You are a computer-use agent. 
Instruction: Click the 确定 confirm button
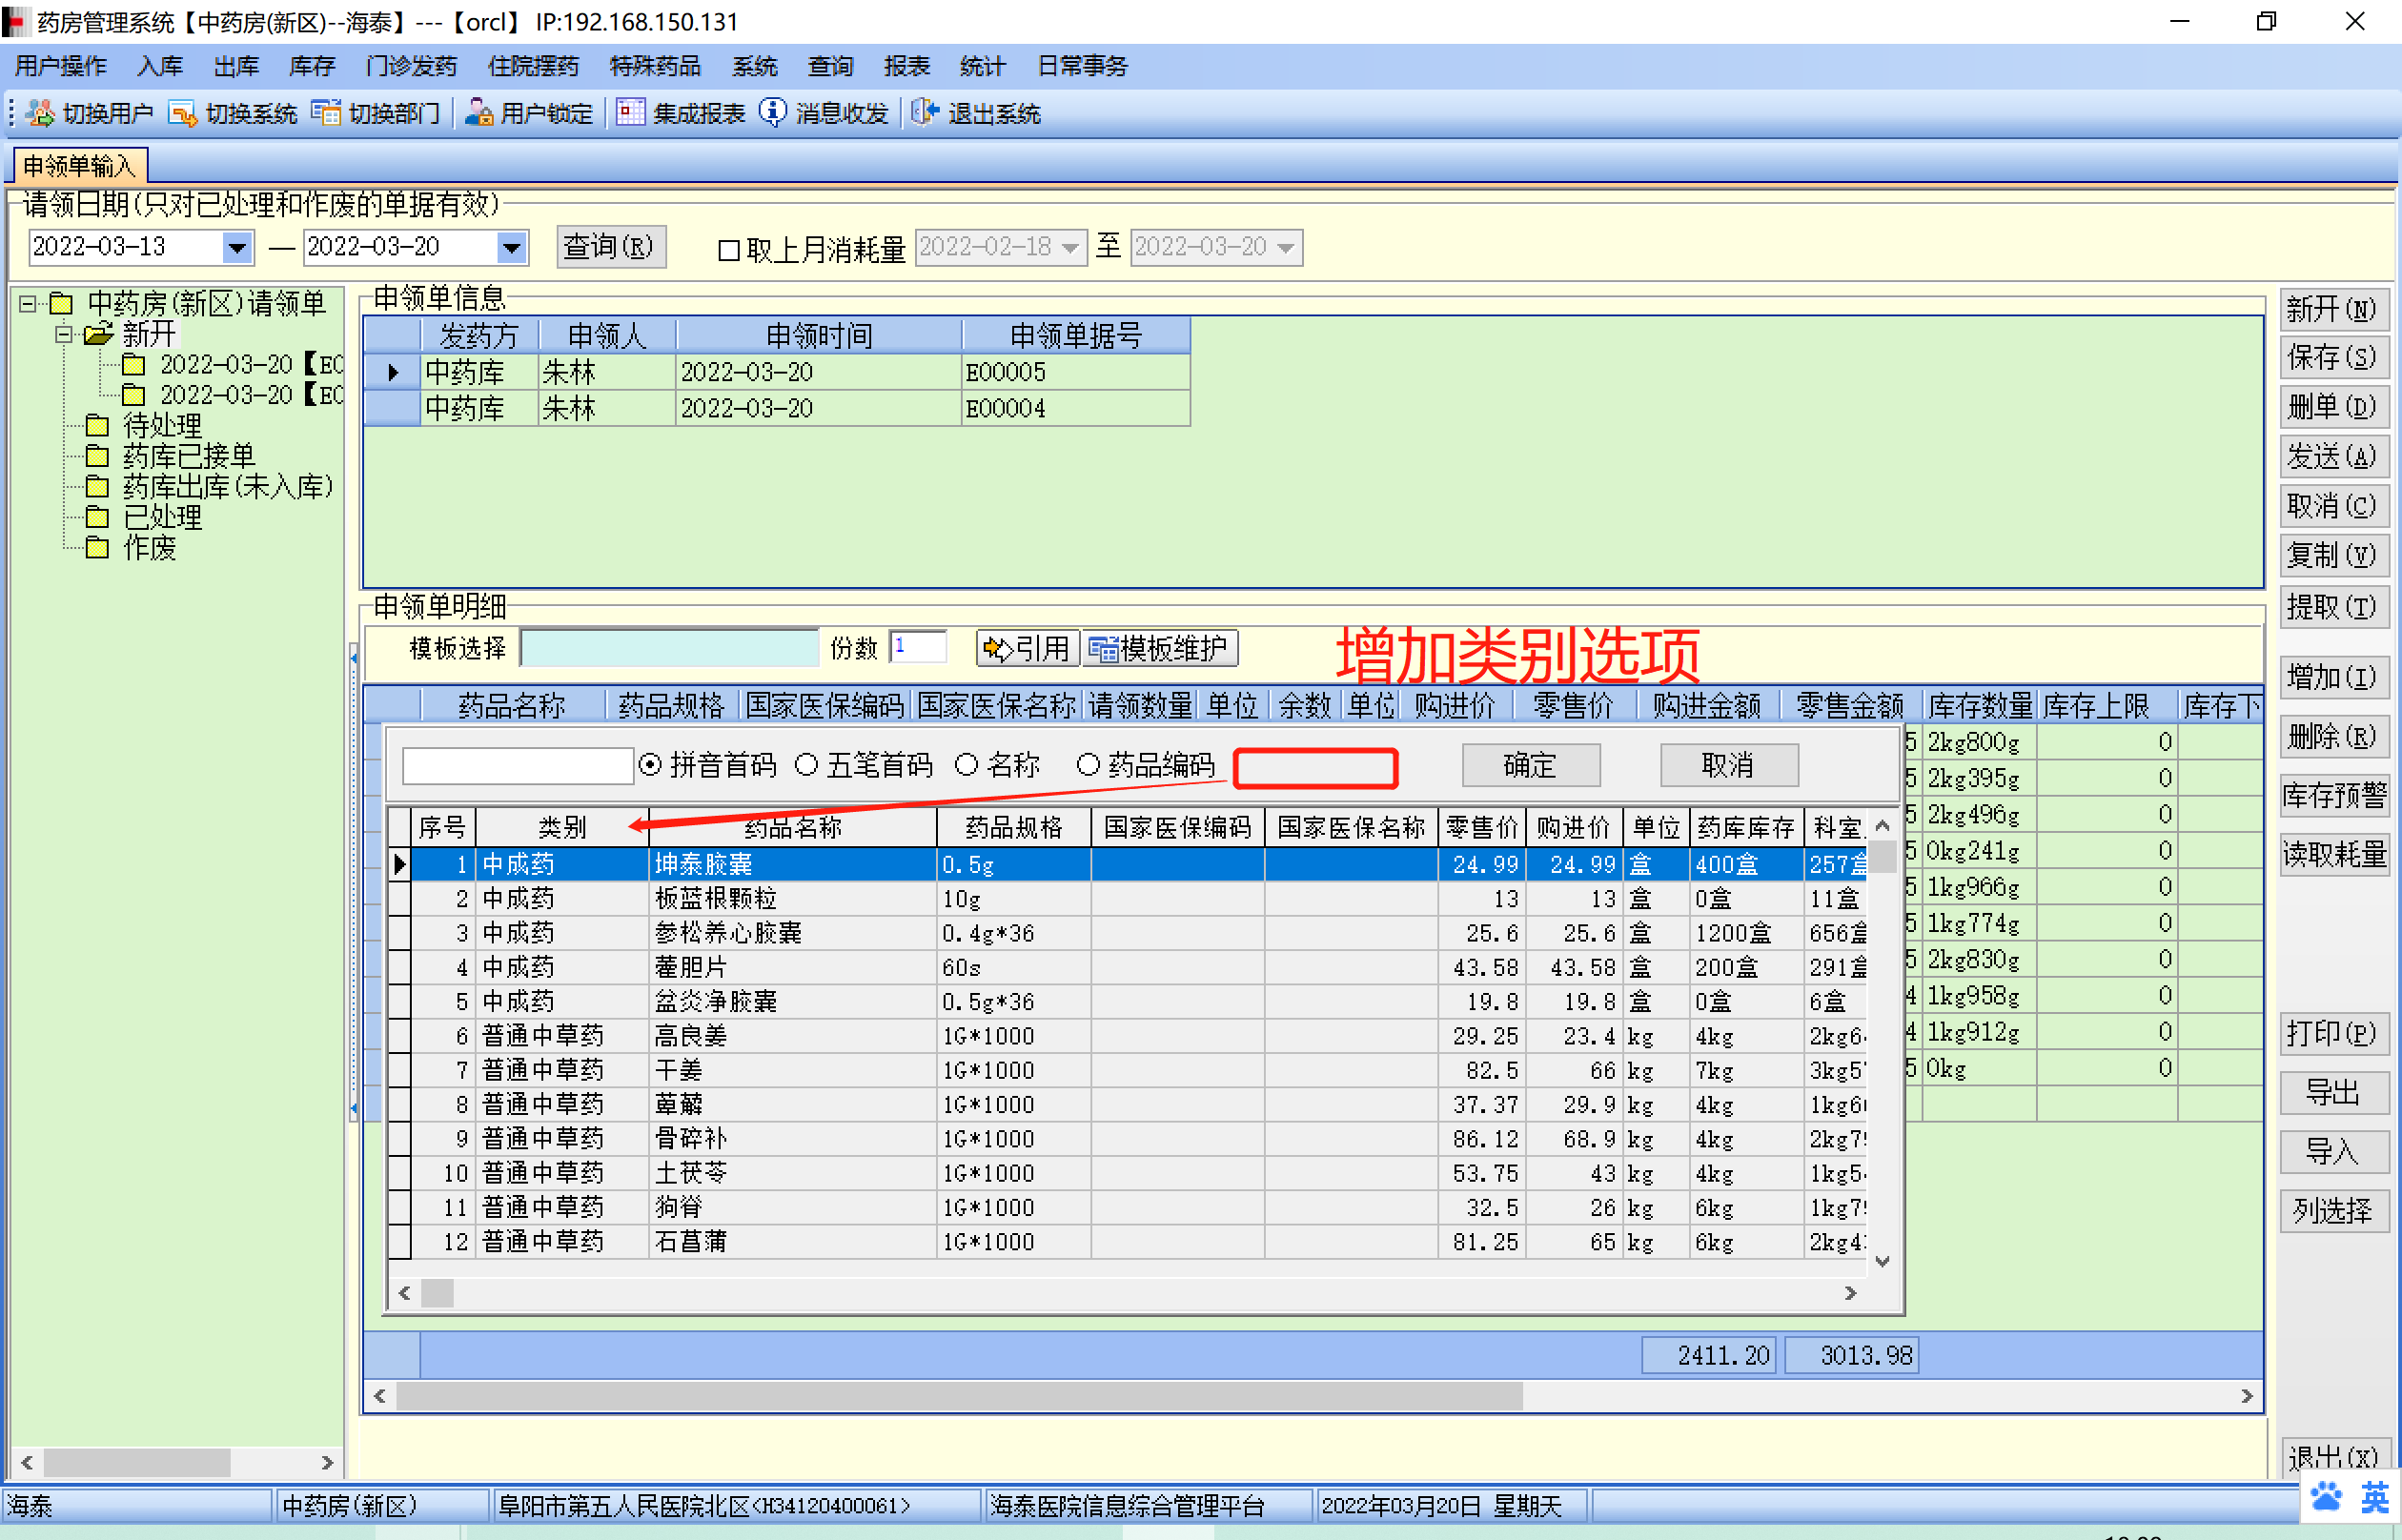coord(1530,765)
